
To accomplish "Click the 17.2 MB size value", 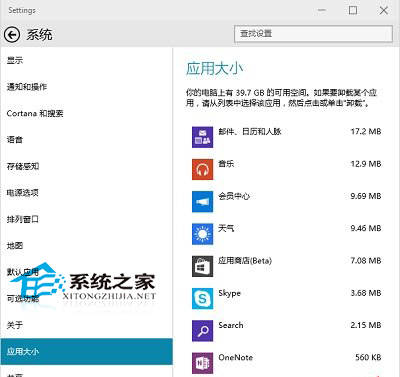I will 366,132.
